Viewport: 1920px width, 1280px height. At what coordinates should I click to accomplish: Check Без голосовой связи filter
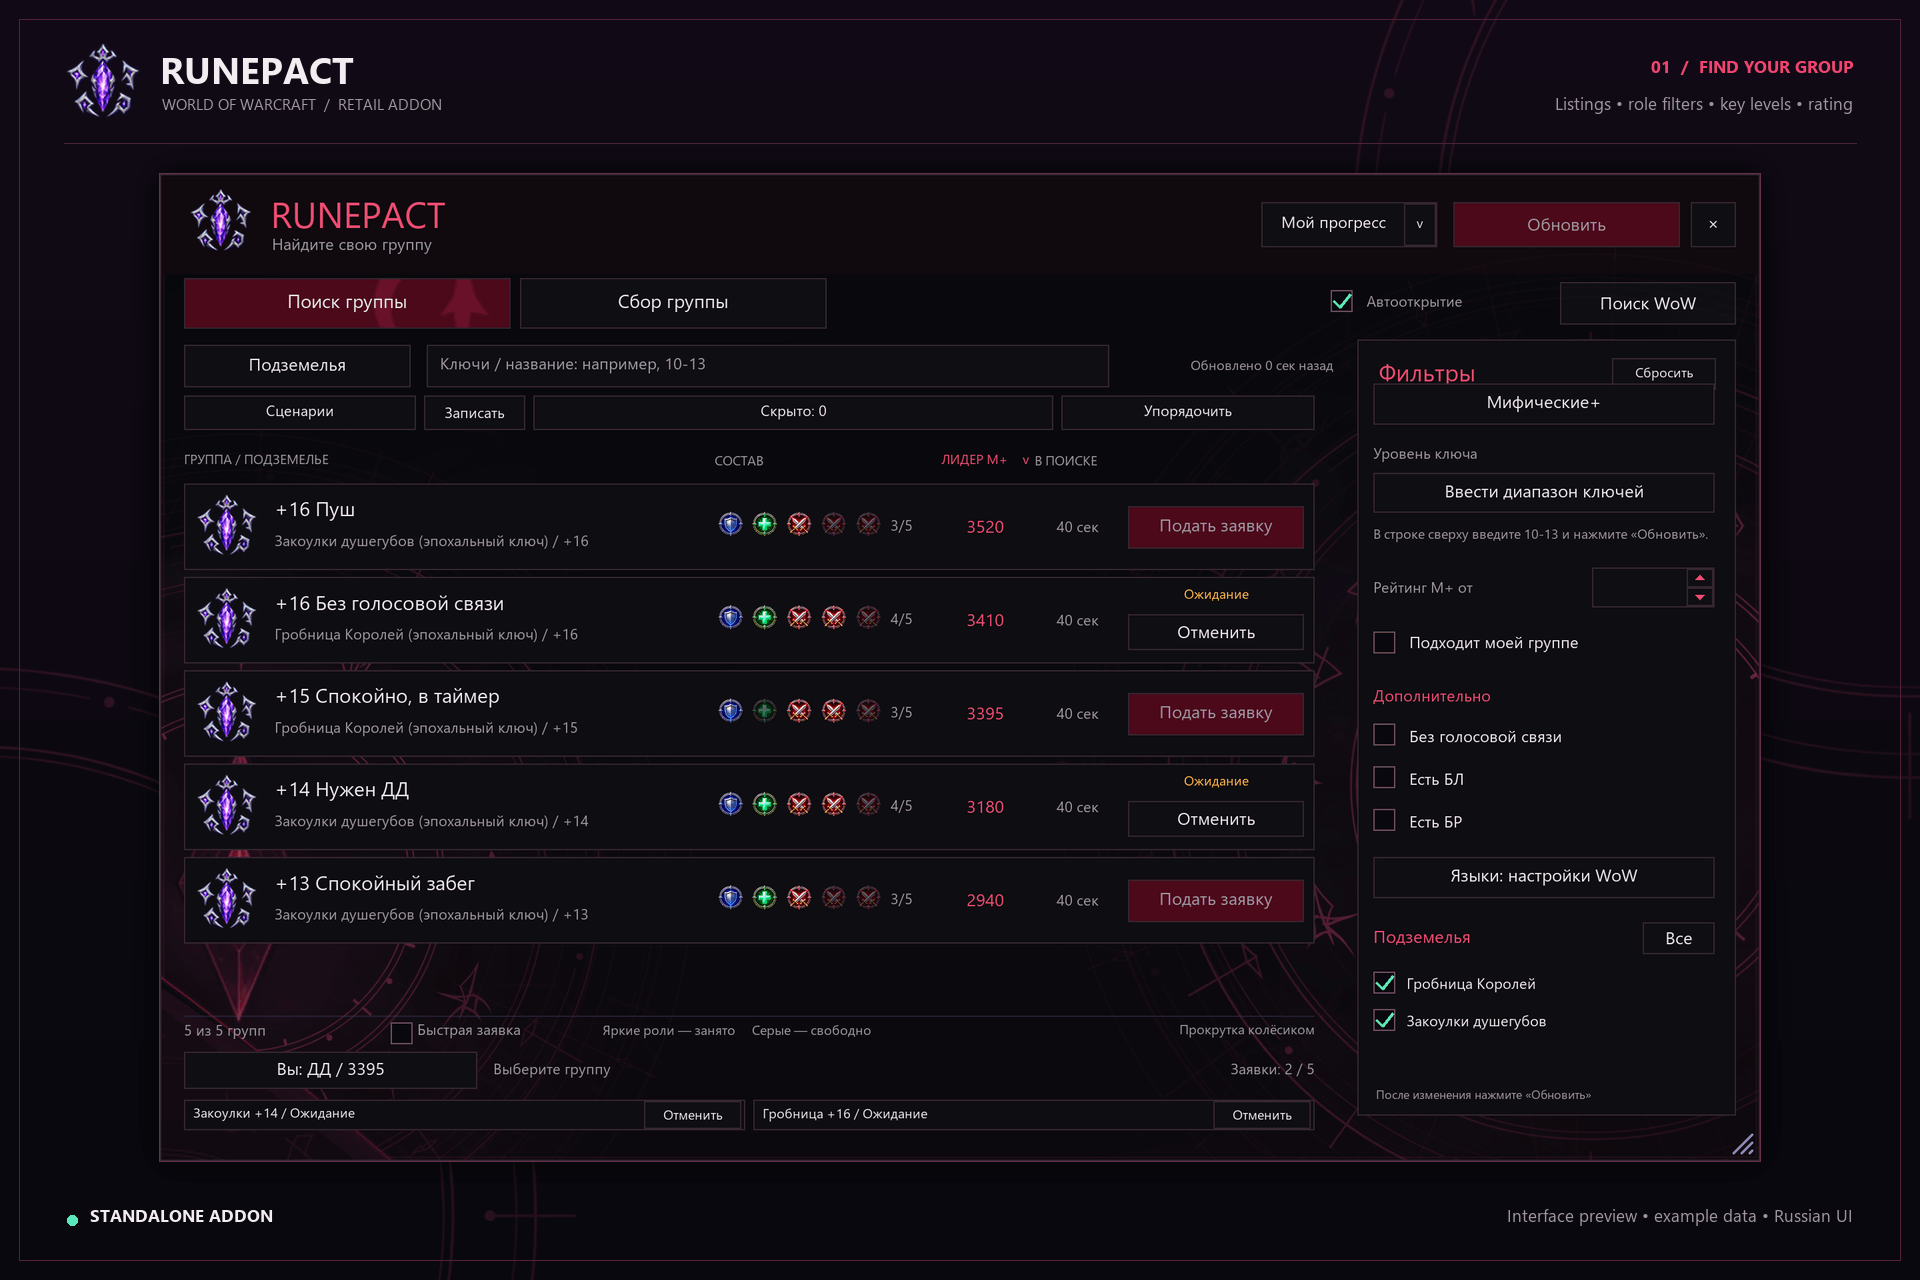(x=1384, y=735)
